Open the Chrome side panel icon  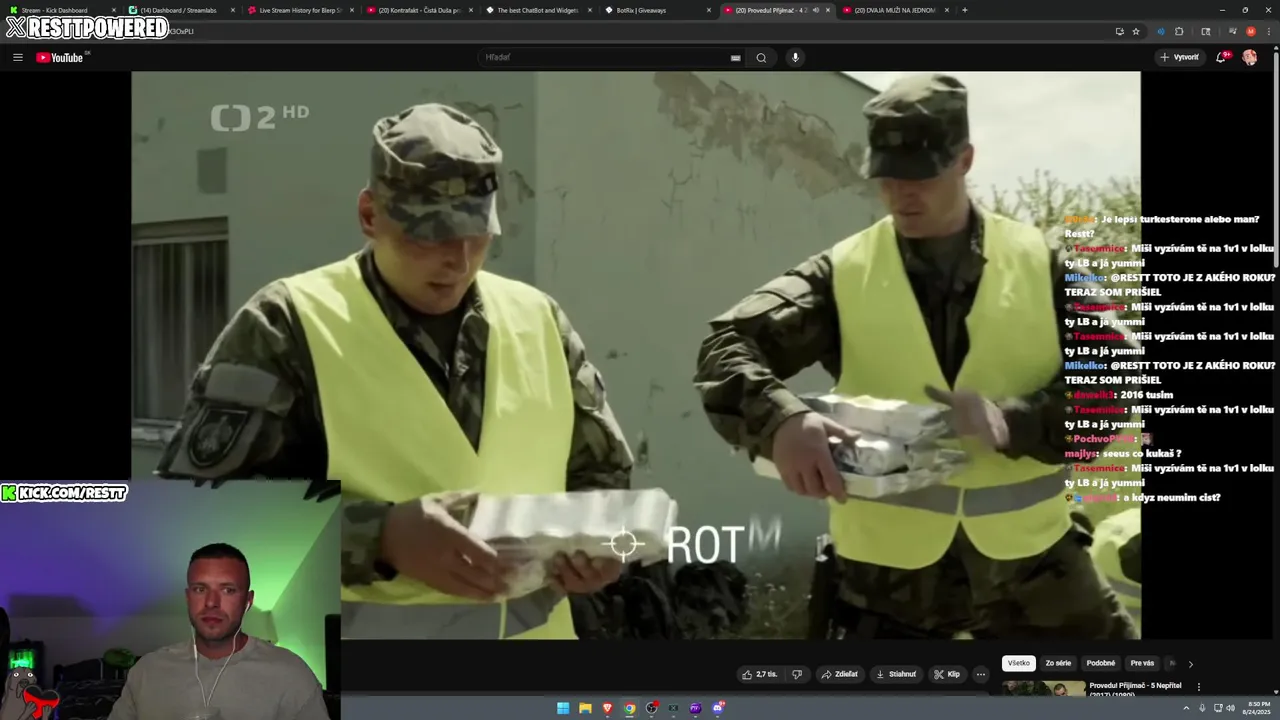pos(1206,31)
